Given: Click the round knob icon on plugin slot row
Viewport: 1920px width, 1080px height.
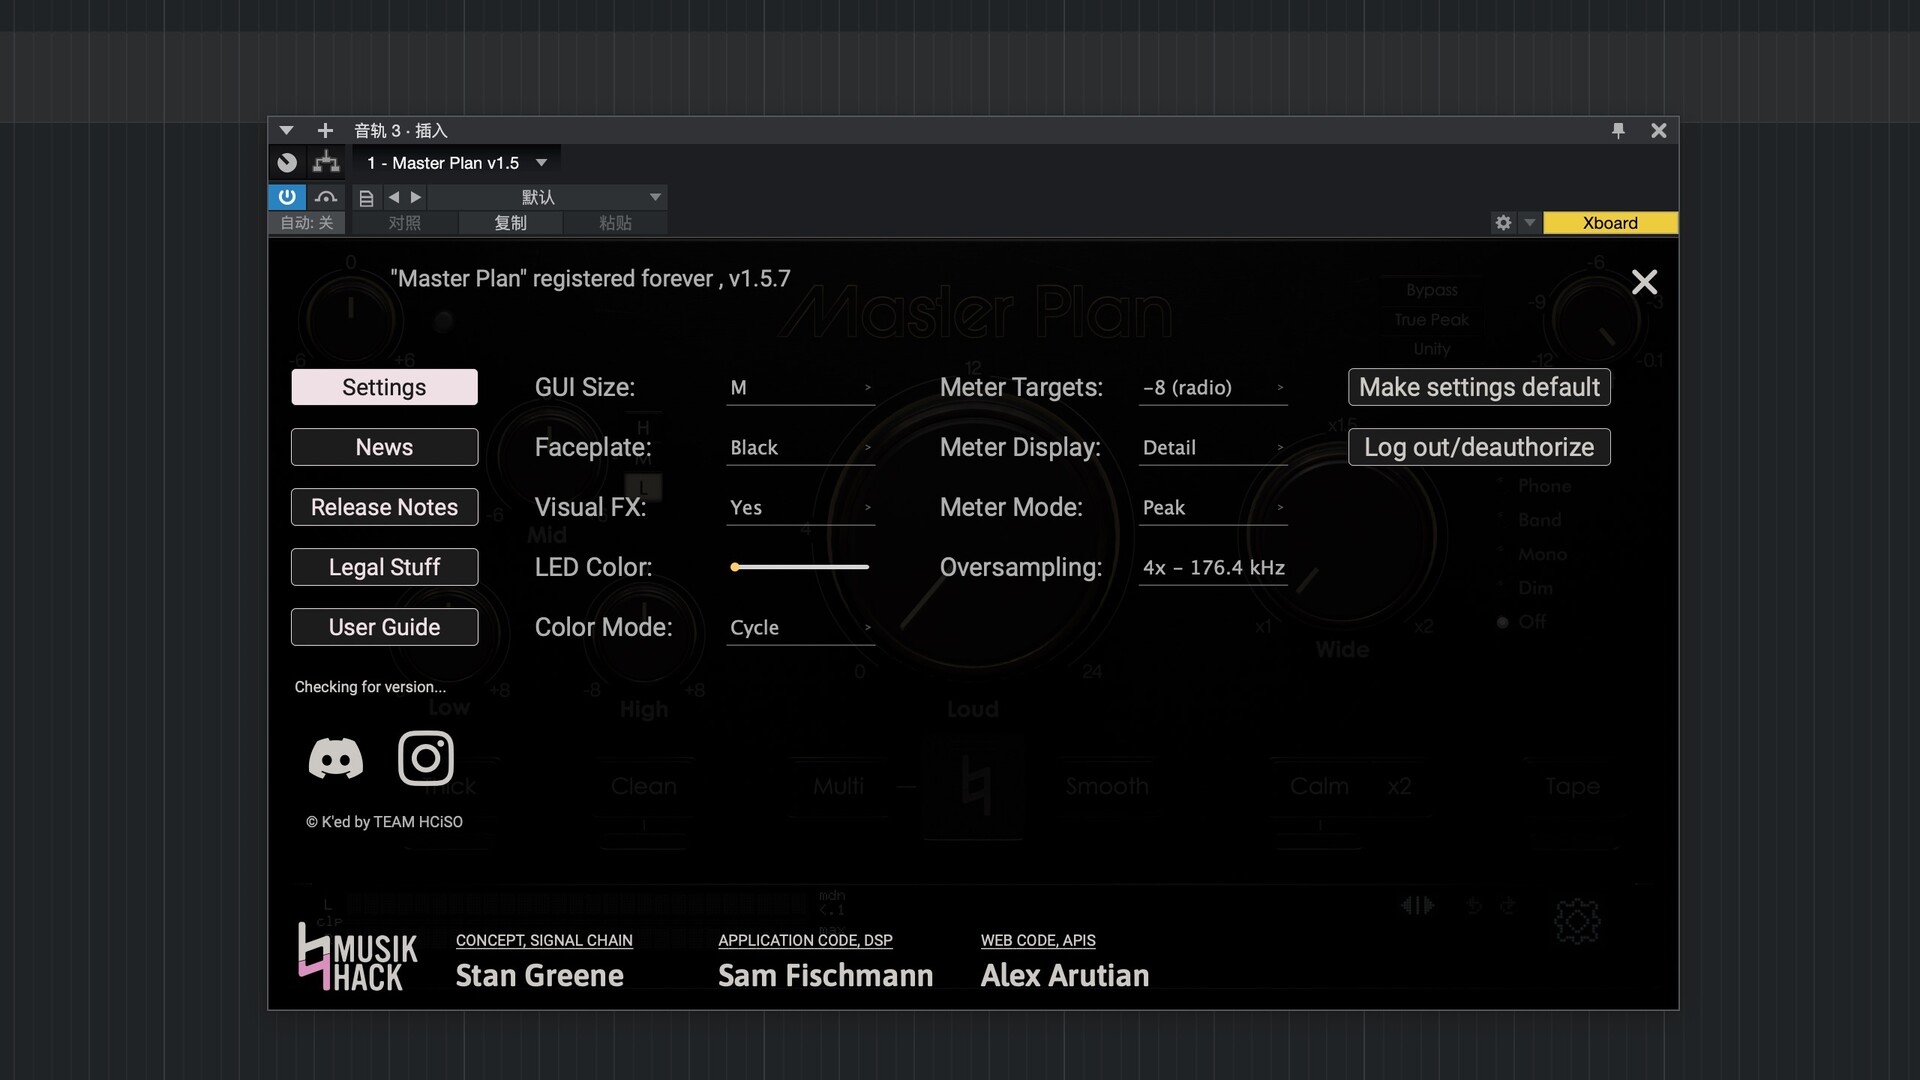Looking at the screenshot, I should click(287, 162).
